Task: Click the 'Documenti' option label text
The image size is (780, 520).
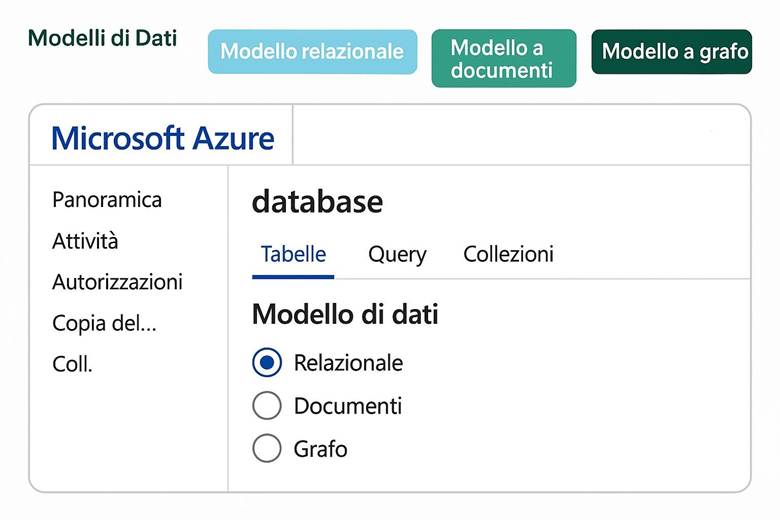Action: [x=348, y=406]
